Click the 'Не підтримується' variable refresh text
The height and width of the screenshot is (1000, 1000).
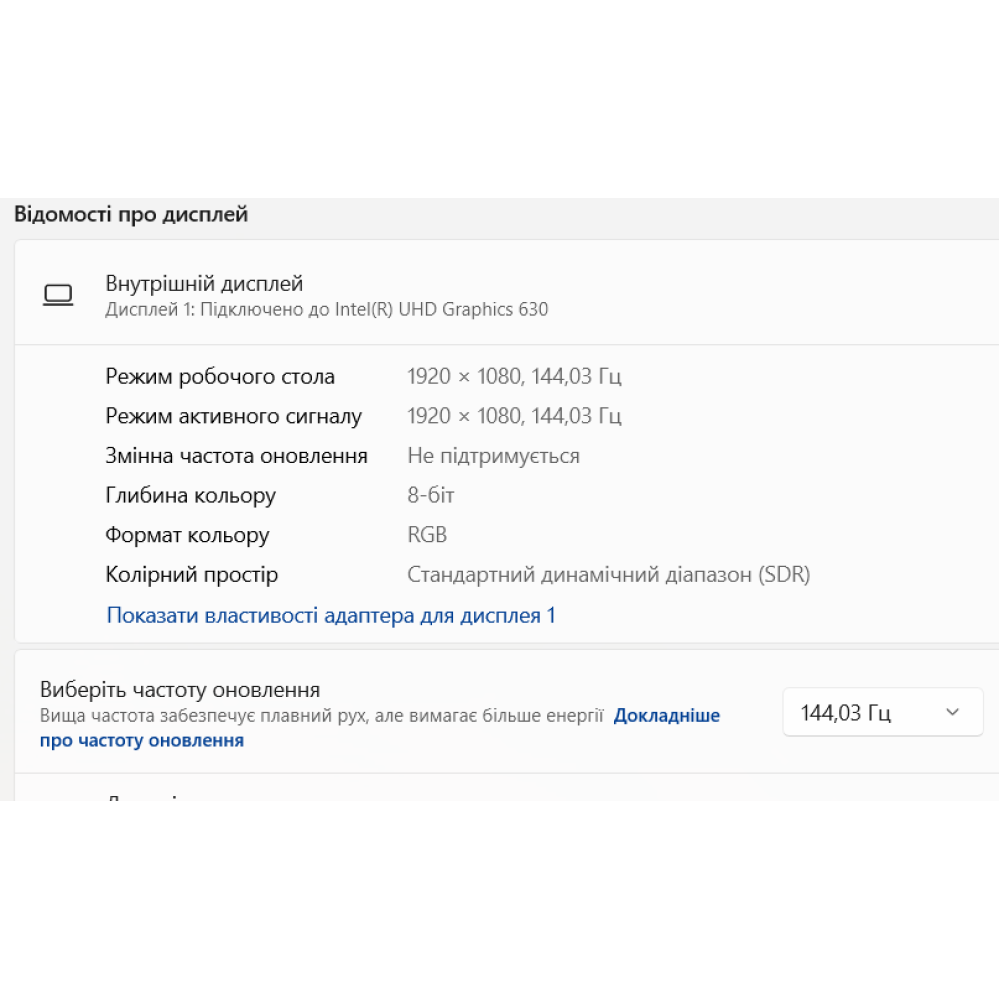[492, 455]
